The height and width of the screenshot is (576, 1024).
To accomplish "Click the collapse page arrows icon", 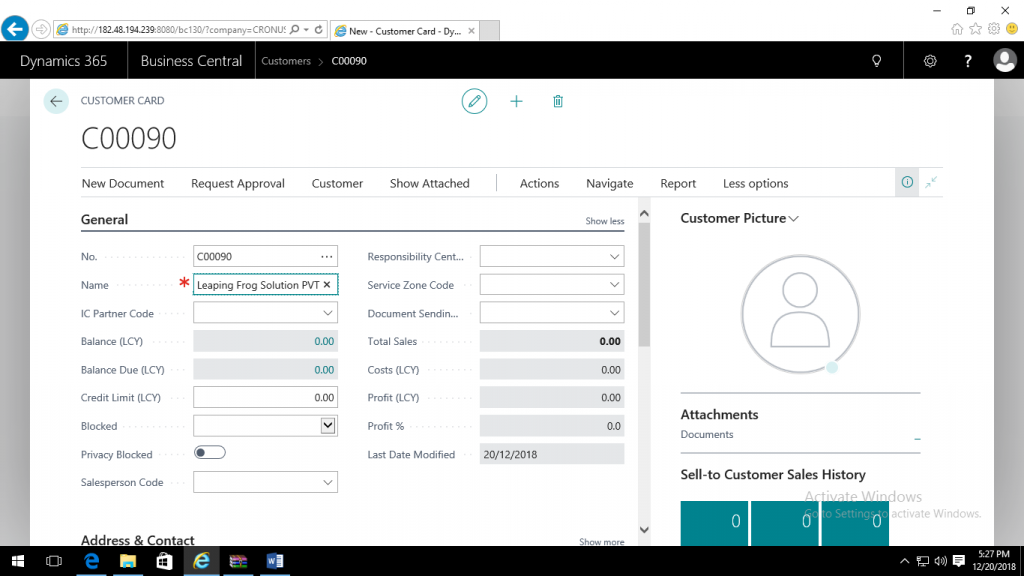I will [x=931, y=183].
